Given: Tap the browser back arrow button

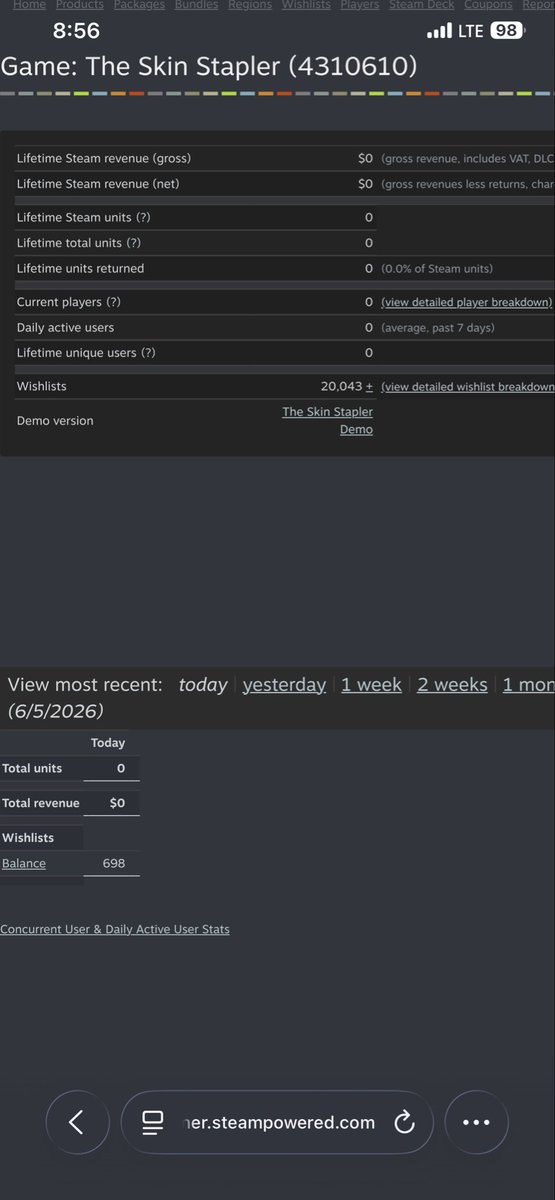Looking at the screenshot, I should point(76,1122).
